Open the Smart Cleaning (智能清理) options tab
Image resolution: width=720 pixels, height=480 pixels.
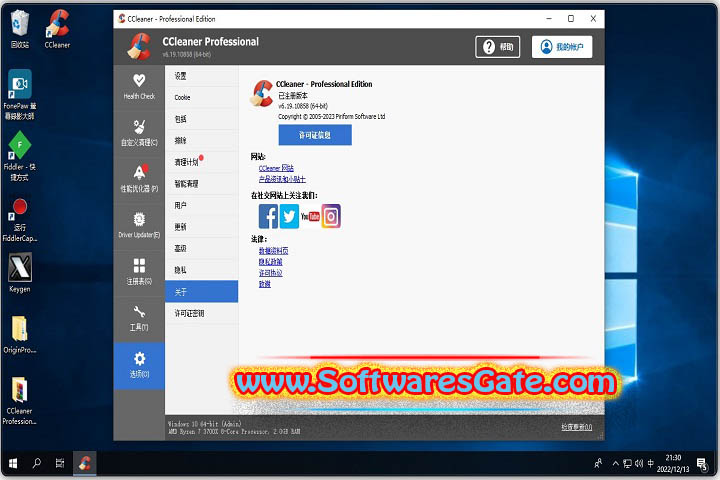[202, 184]
